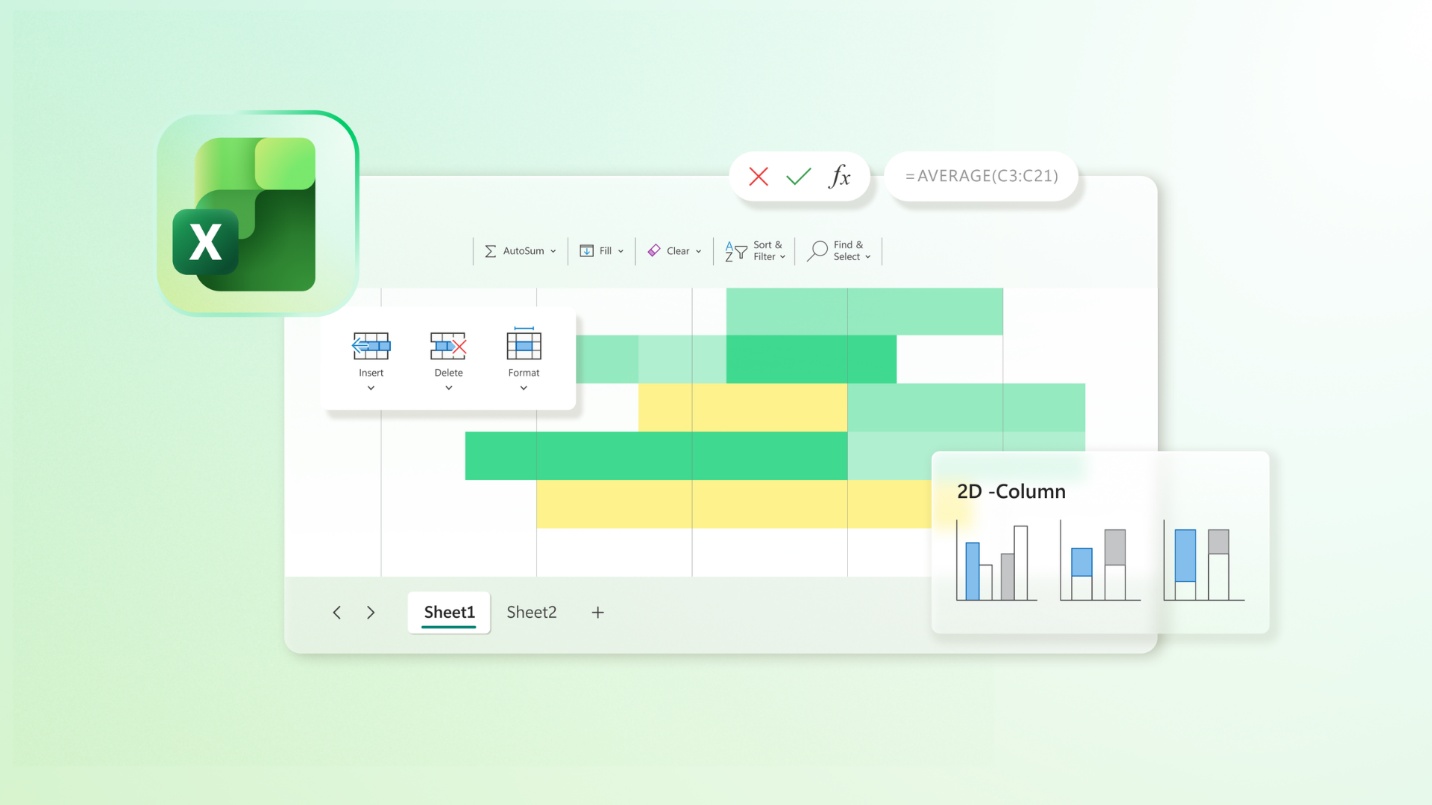This screenshot has height=805, width=1432.
Task: Click the Find & Select magnifier icon
Action: (x=818, y=251)
